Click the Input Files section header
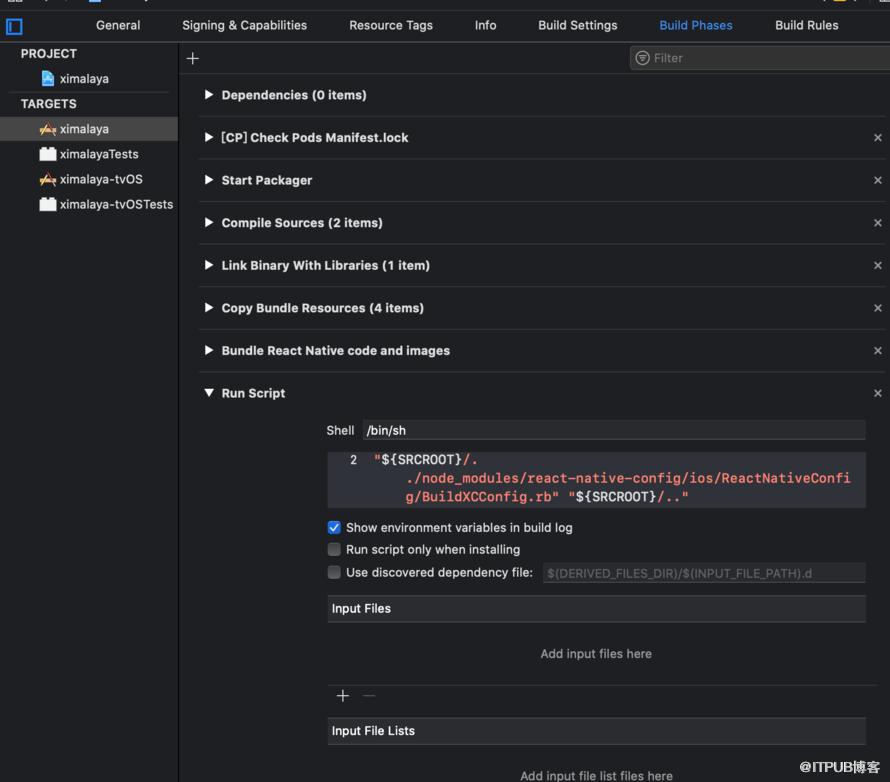The image size is (890, 782). coord(597,608)
